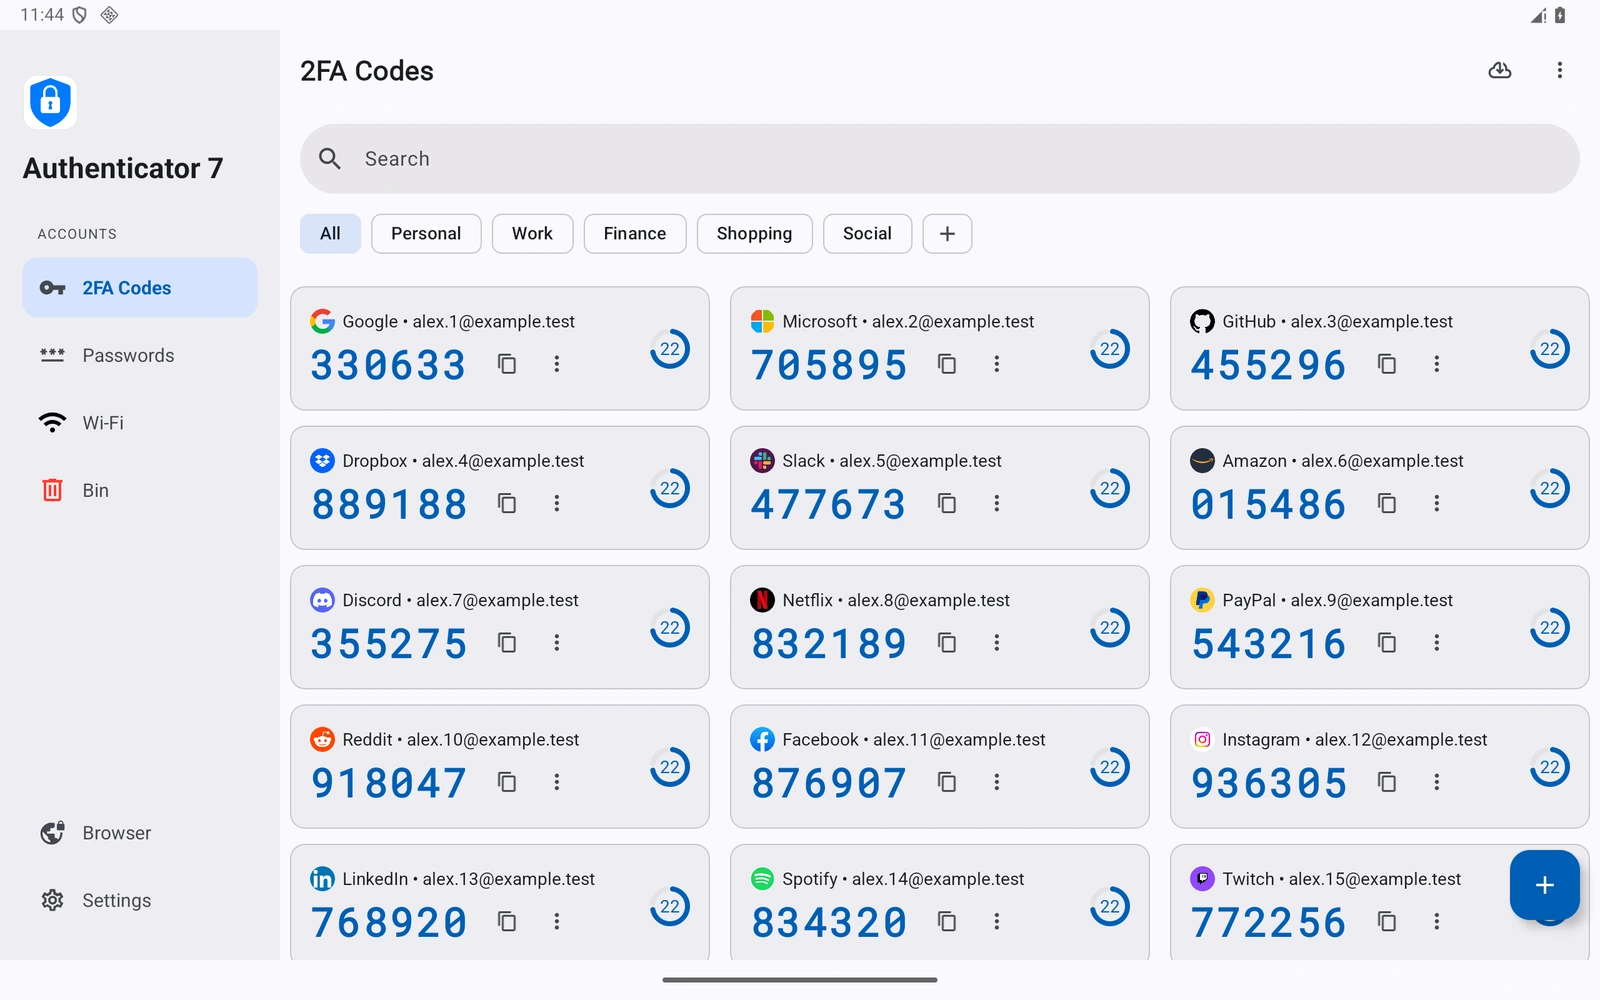The height and width of the screenshot is (1000, 1600).
Task: Copy the PayPal code 543216
Action: 1387,642
